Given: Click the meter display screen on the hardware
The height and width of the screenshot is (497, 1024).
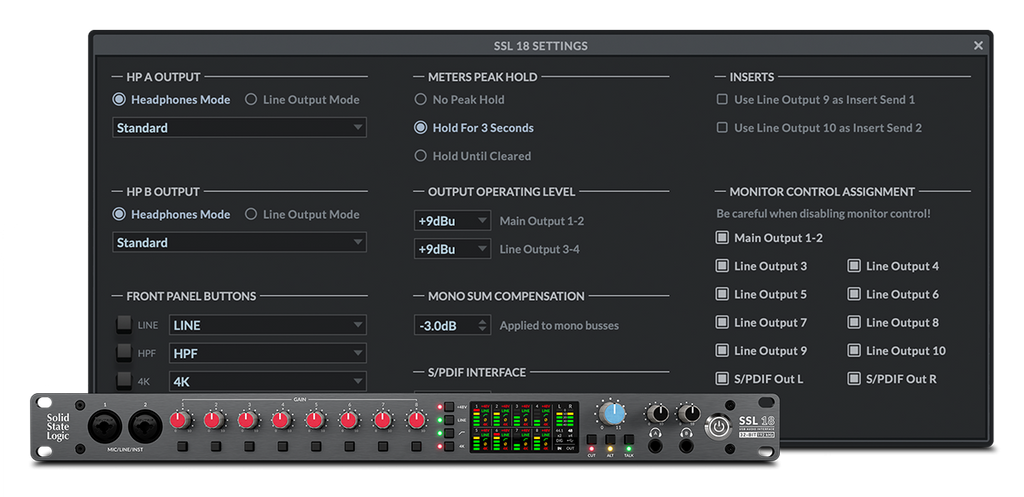Looking at the screenshot, I should click(524, 426).
